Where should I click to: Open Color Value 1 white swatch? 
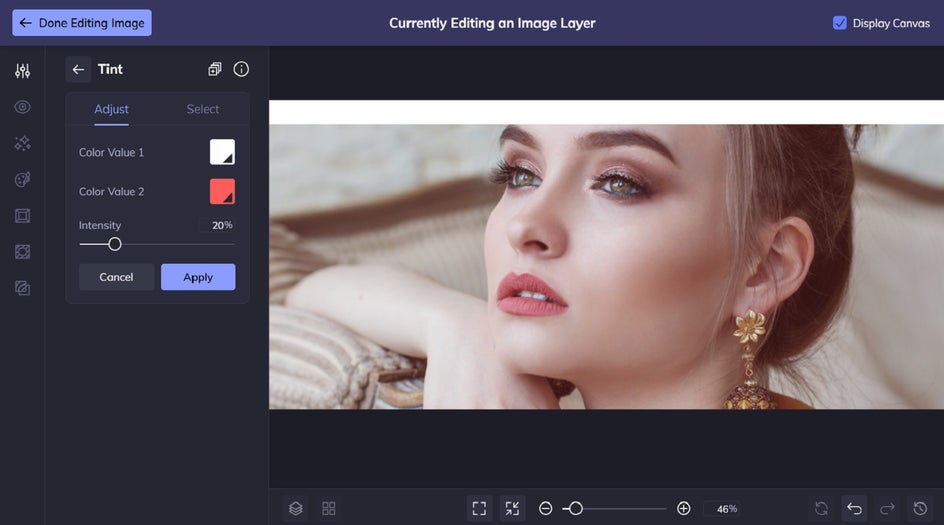(222, 152)
